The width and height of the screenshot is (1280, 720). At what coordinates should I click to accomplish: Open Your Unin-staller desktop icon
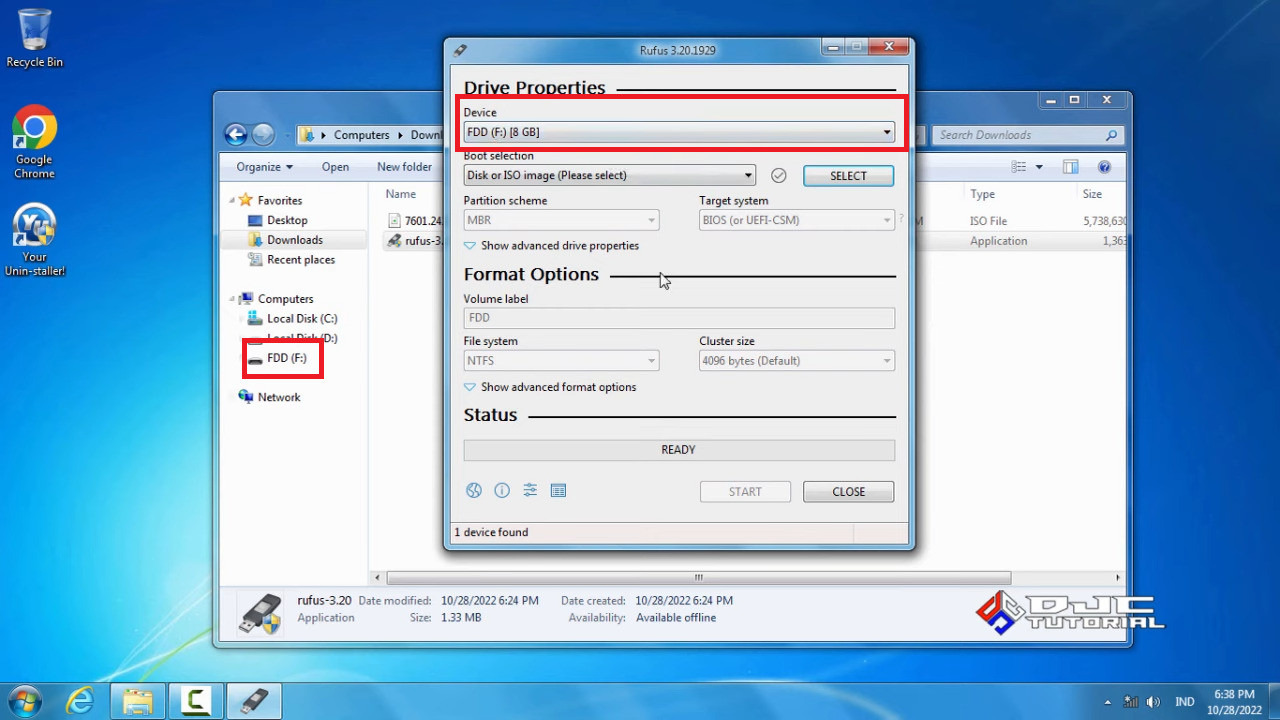tap(34, 240)
